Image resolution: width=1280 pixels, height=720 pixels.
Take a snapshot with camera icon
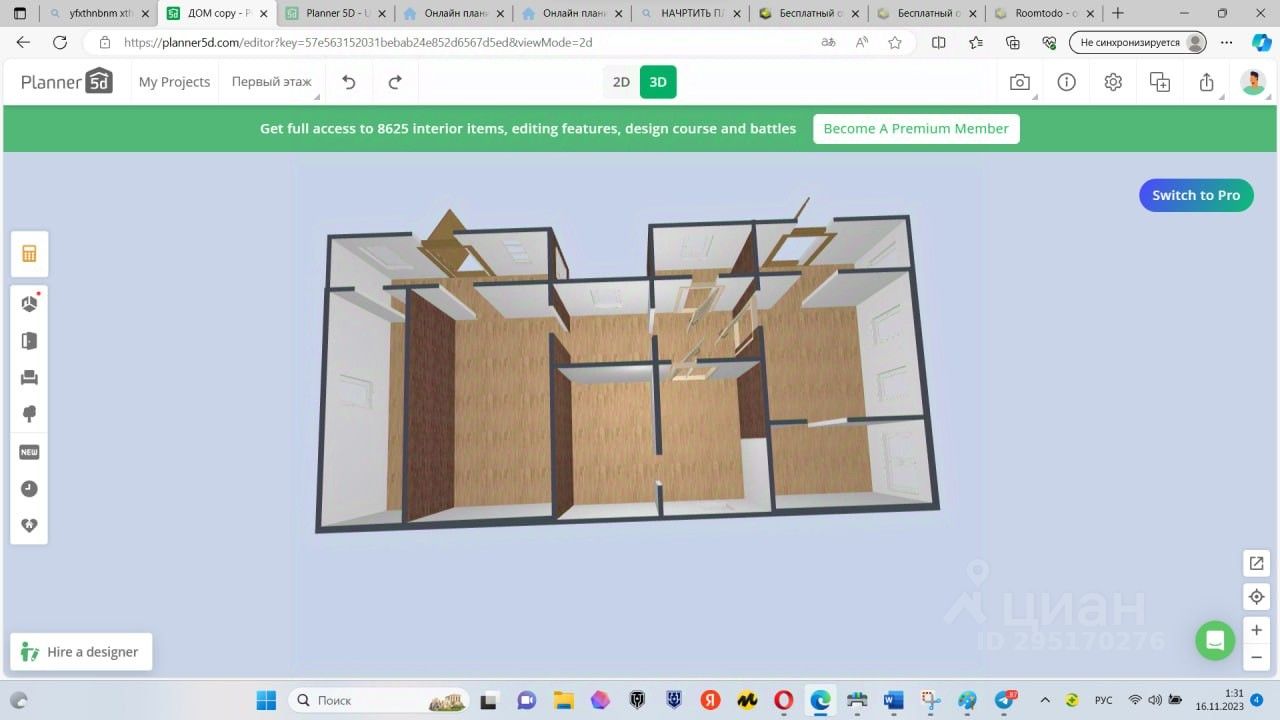click(x=1019, y=82)
